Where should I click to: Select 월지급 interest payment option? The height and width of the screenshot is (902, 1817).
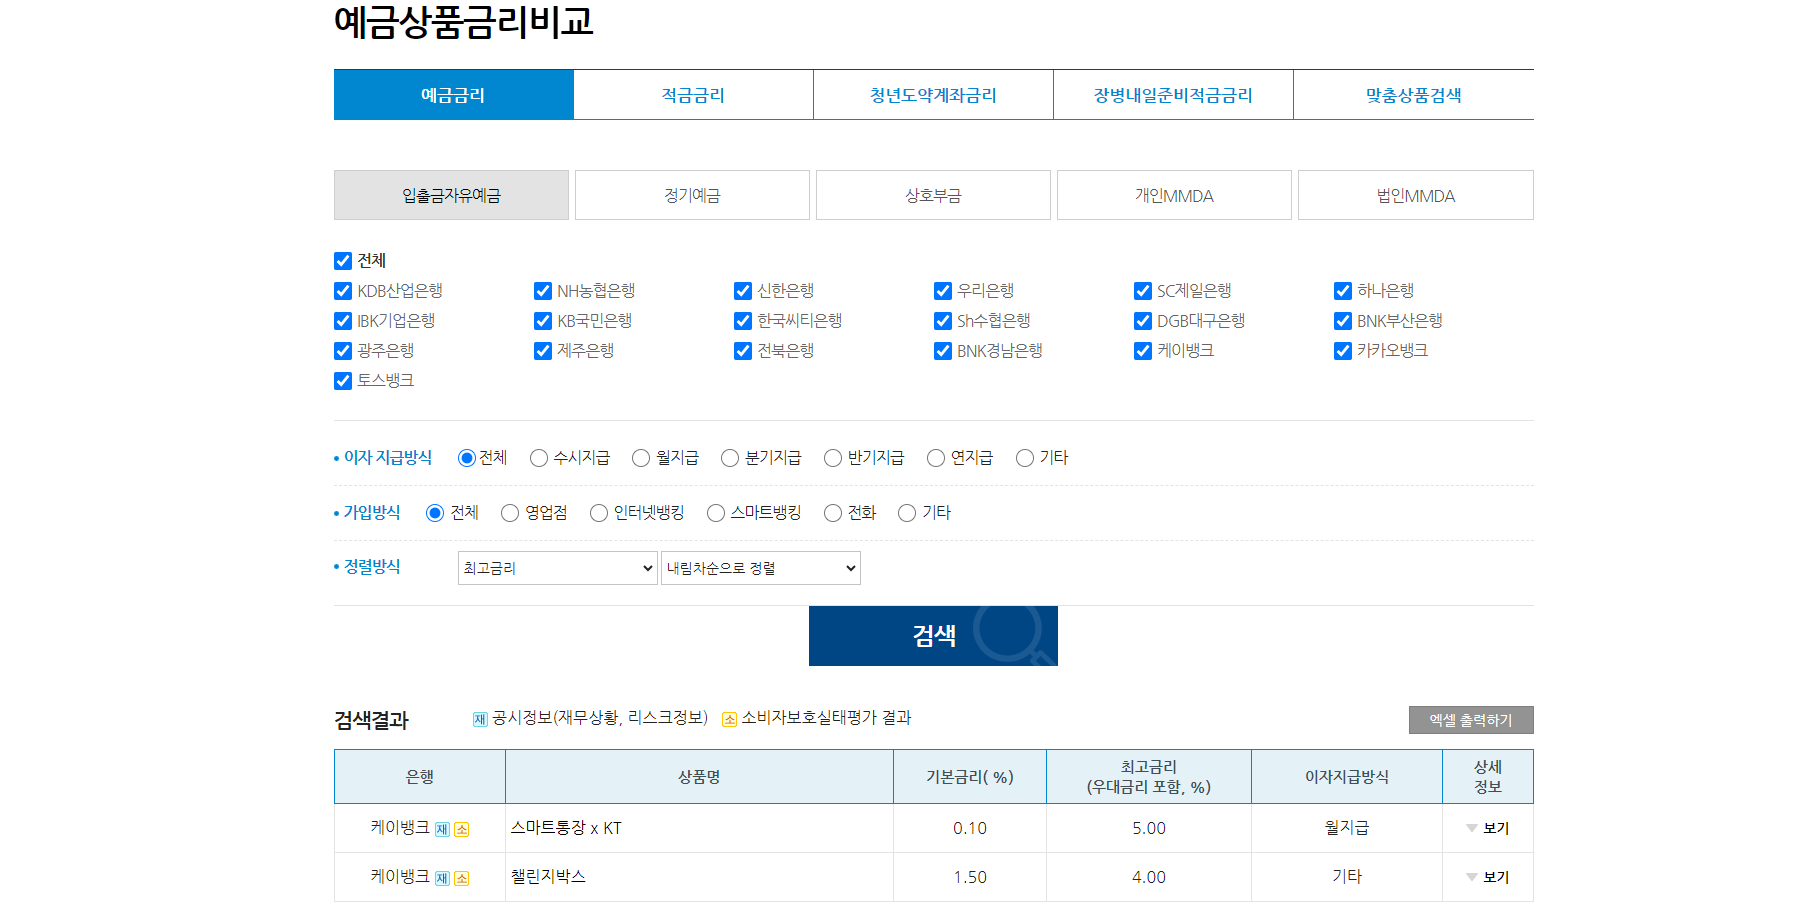641,458
